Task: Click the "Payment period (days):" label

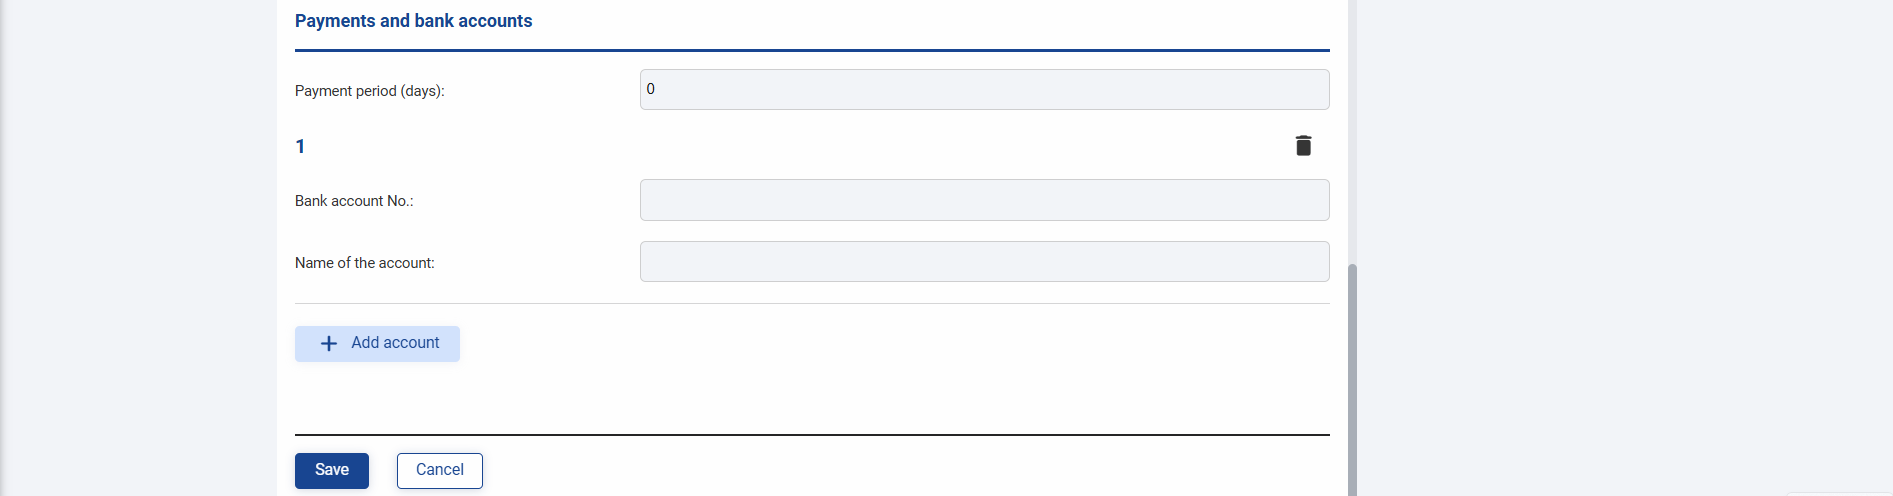Action: 370,91
